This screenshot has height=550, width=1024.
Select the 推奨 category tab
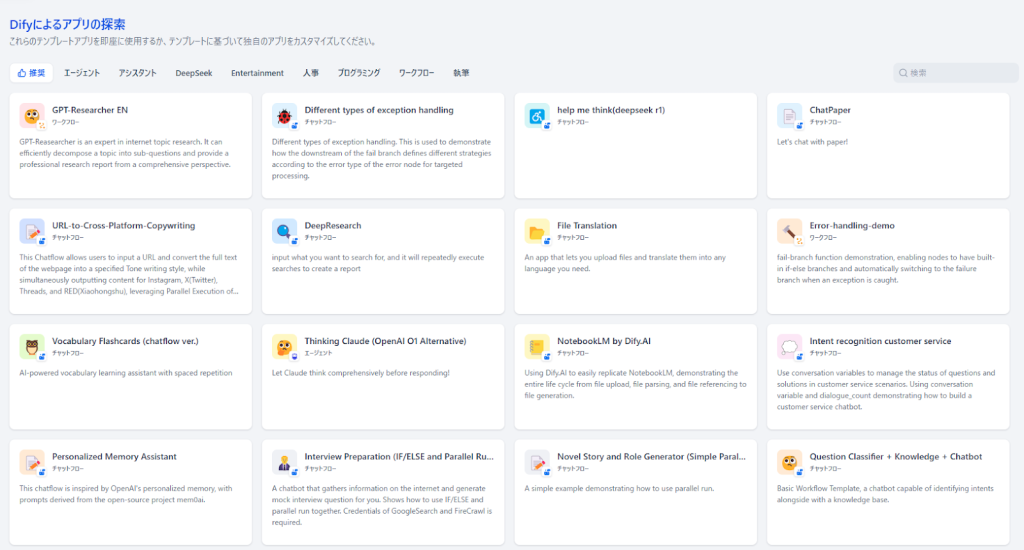pos(31,73)
